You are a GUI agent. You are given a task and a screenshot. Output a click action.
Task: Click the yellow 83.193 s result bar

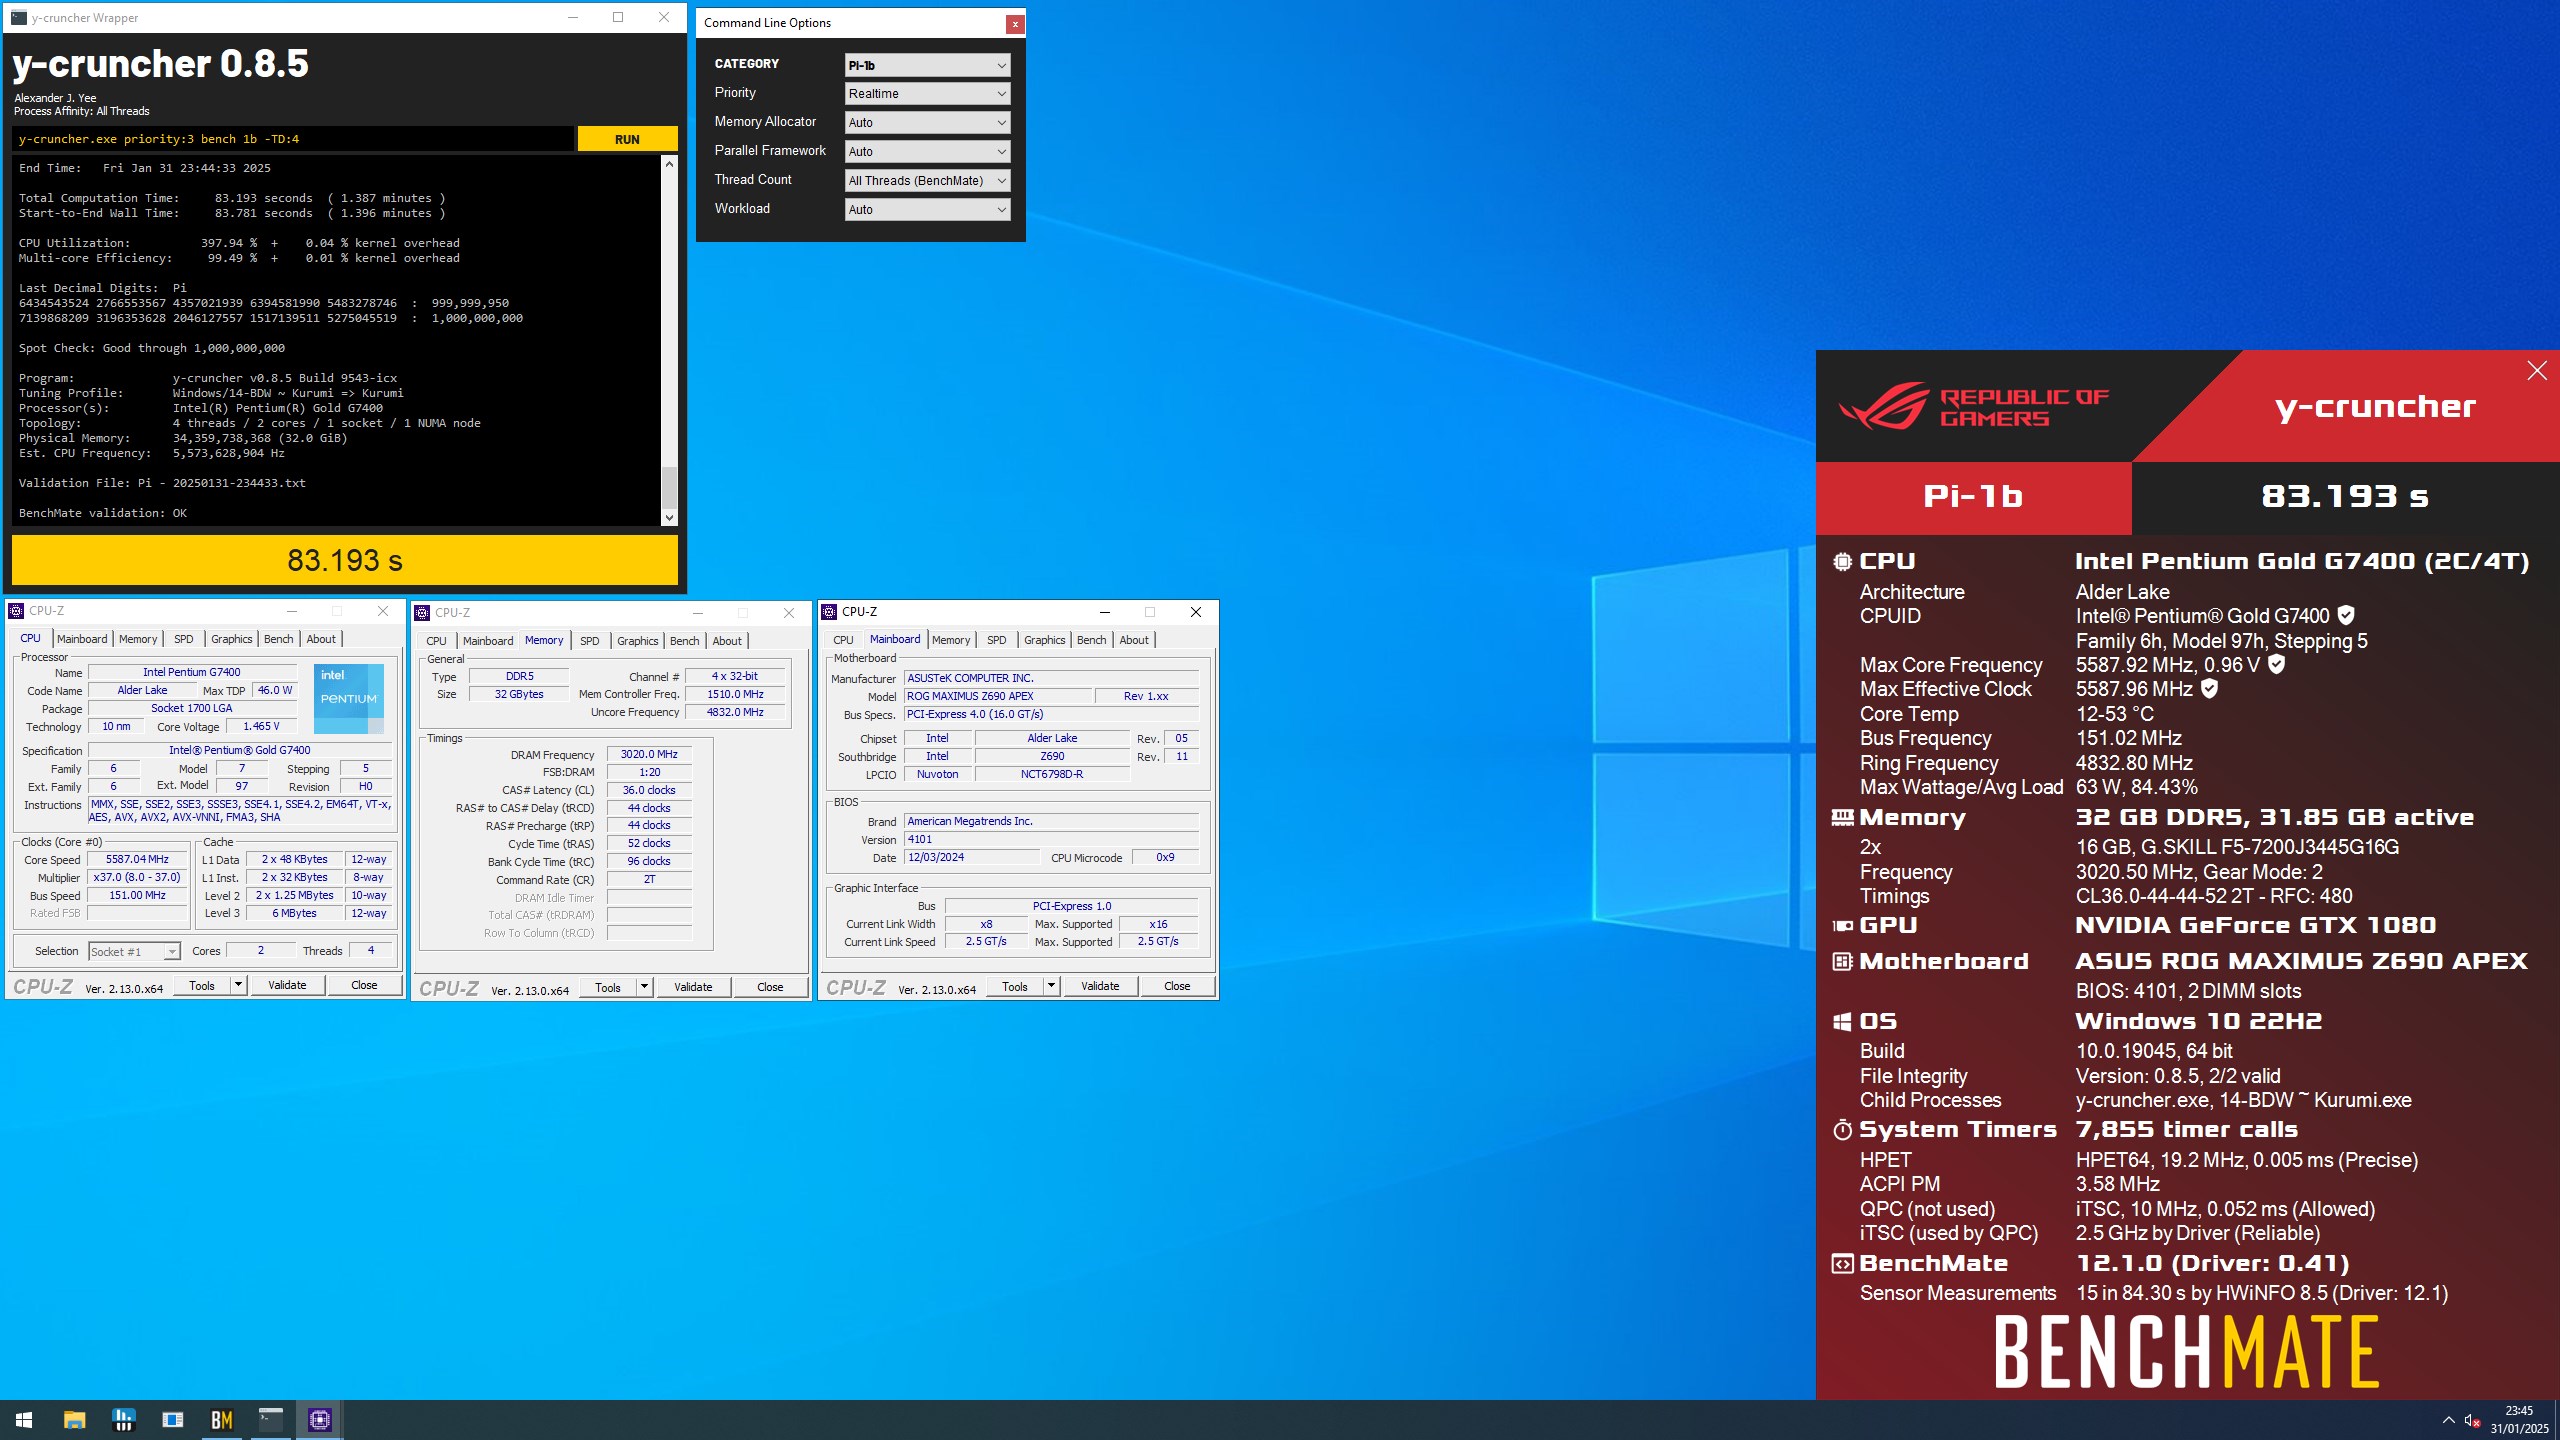point(345,560)
